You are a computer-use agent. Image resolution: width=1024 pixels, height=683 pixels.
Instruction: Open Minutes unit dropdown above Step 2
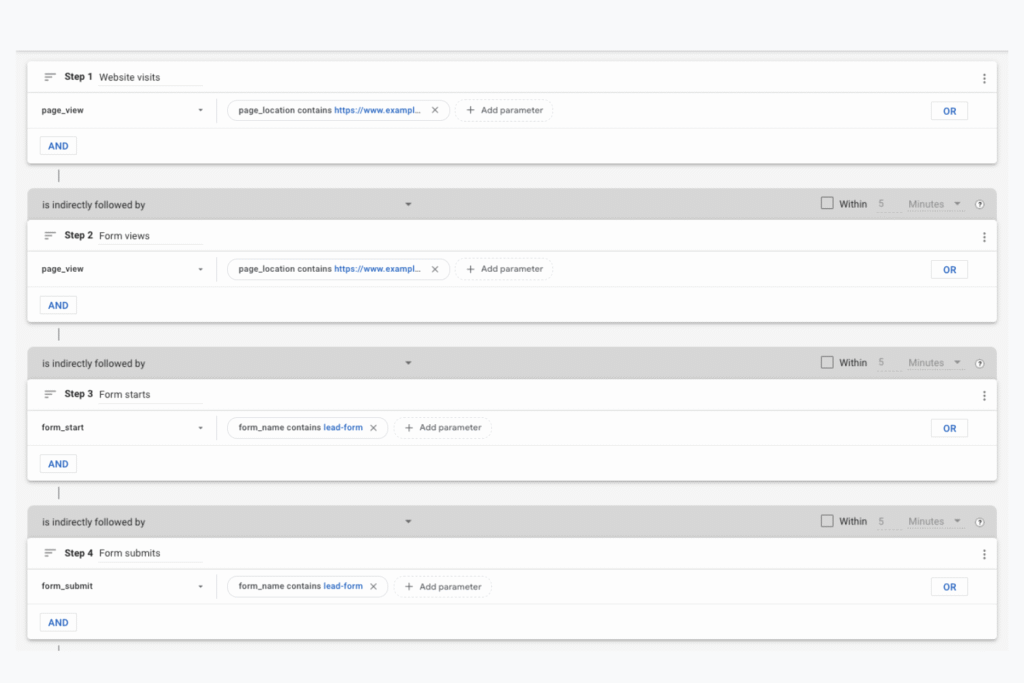(x=934, y=204)
